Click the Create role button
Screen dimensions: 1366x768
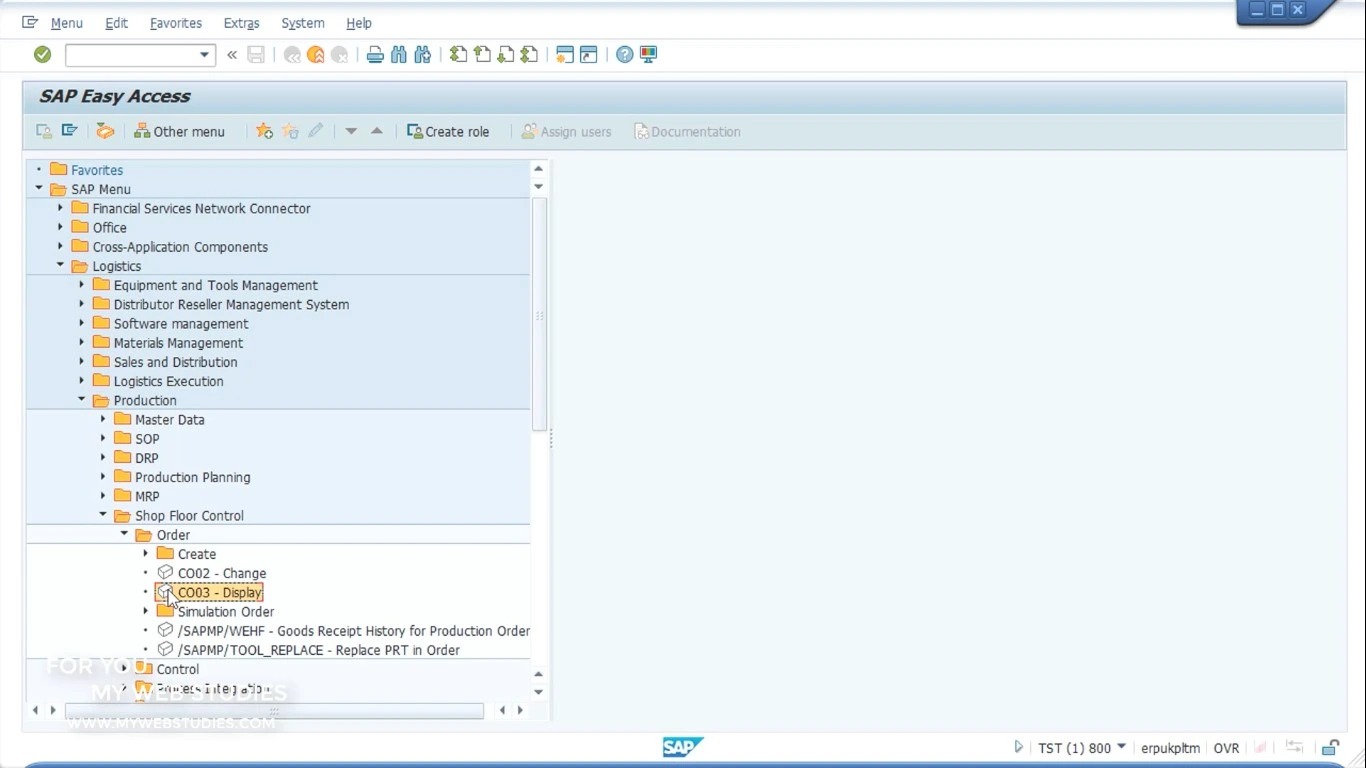tap(448, 131)
